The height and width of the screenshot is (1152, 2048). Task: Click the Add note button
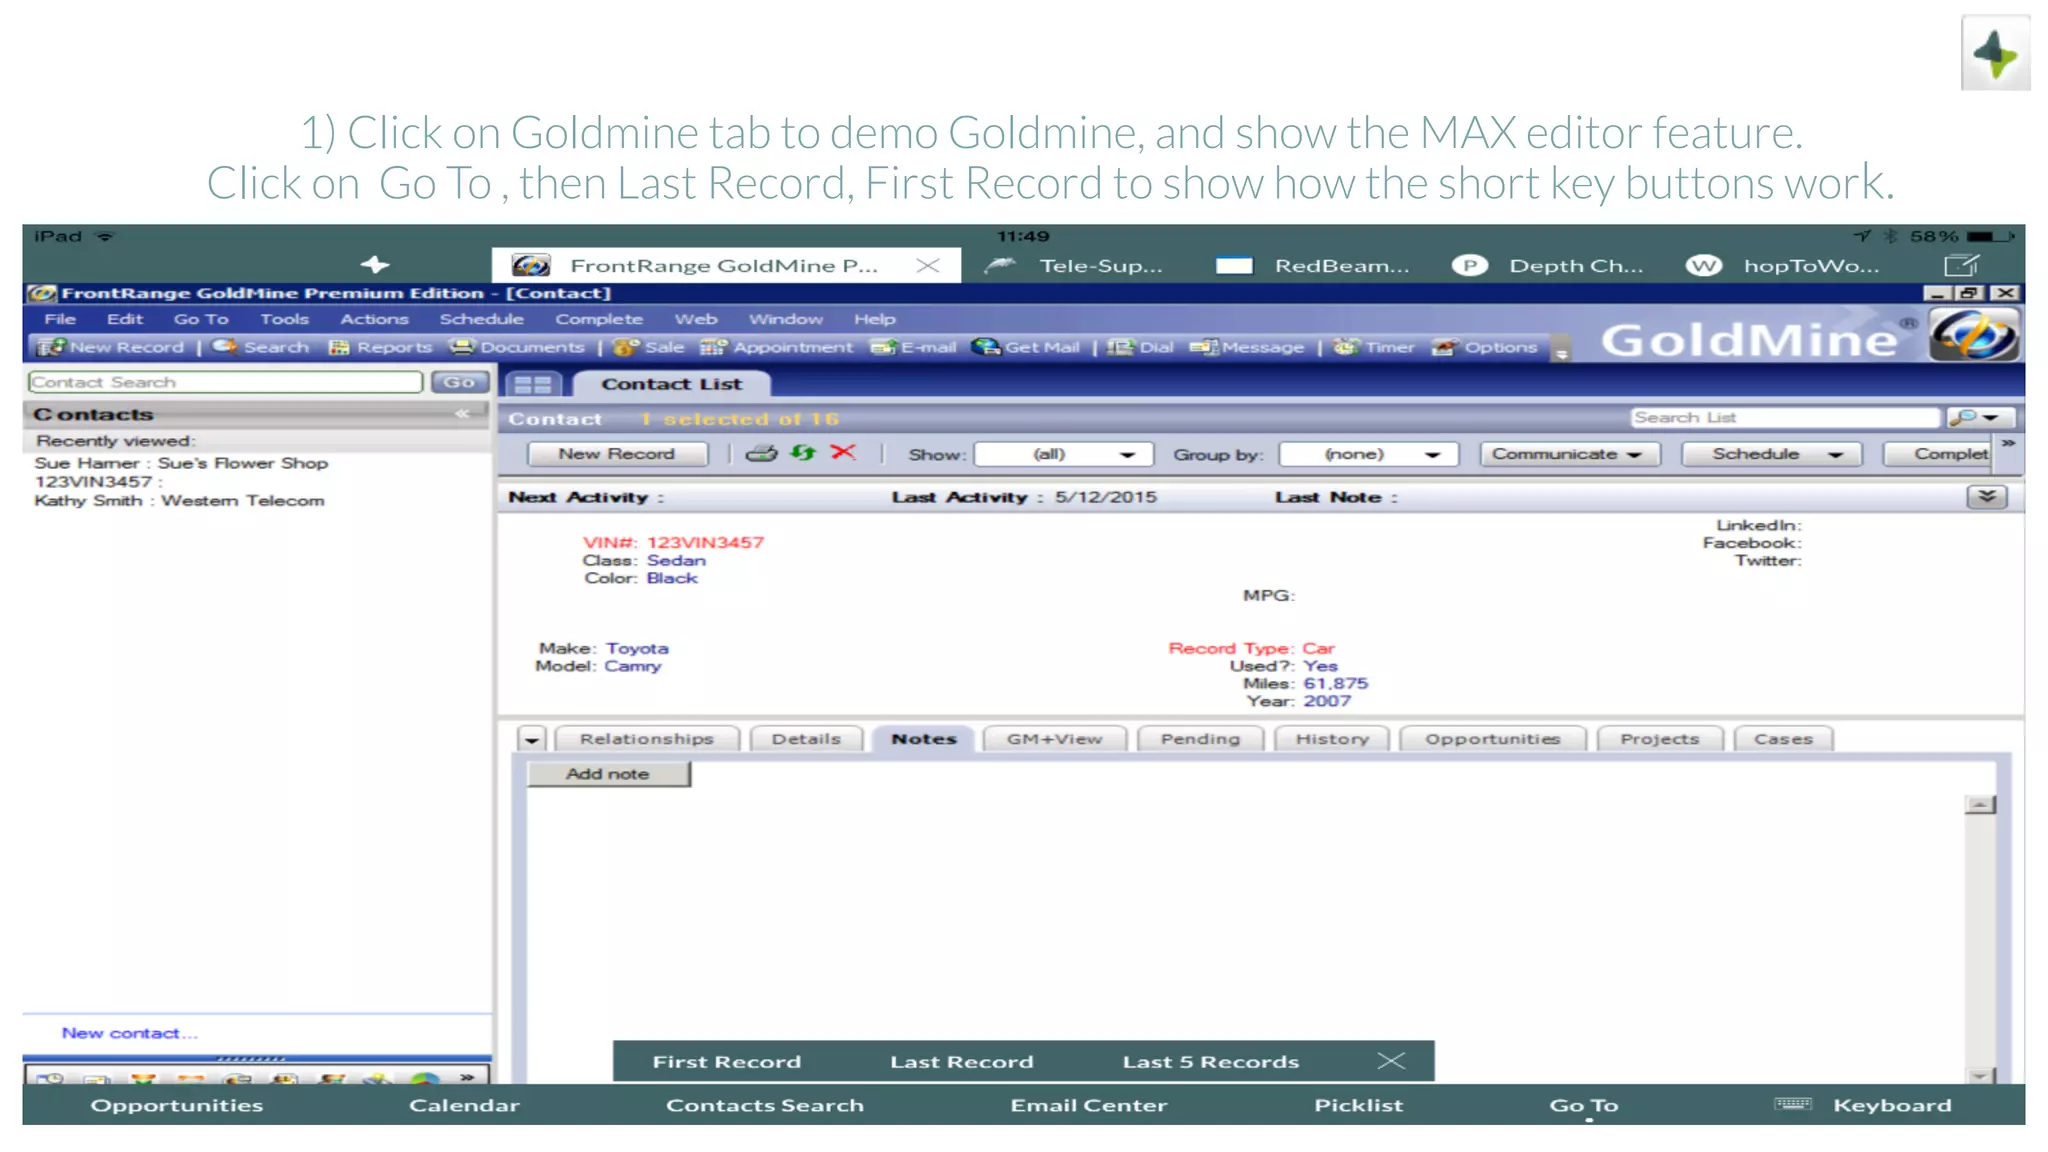(608, 774)
